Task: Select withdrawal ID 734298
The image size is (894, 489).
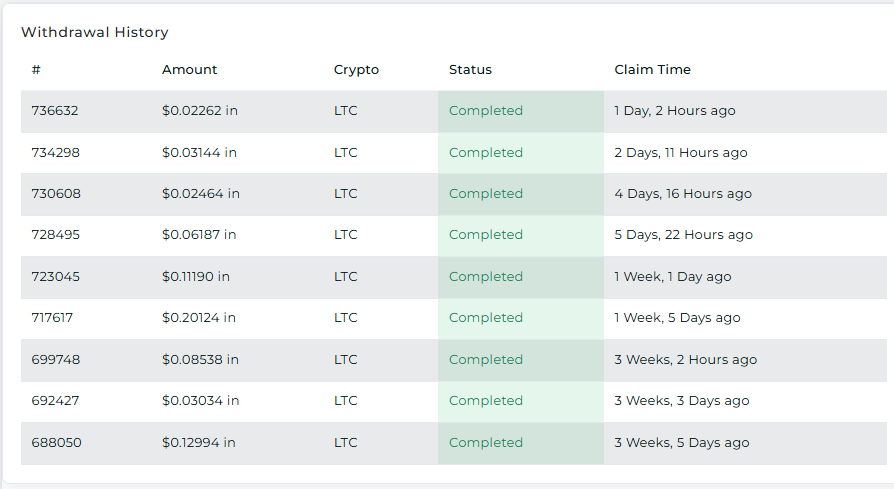Action: (55, 153)
